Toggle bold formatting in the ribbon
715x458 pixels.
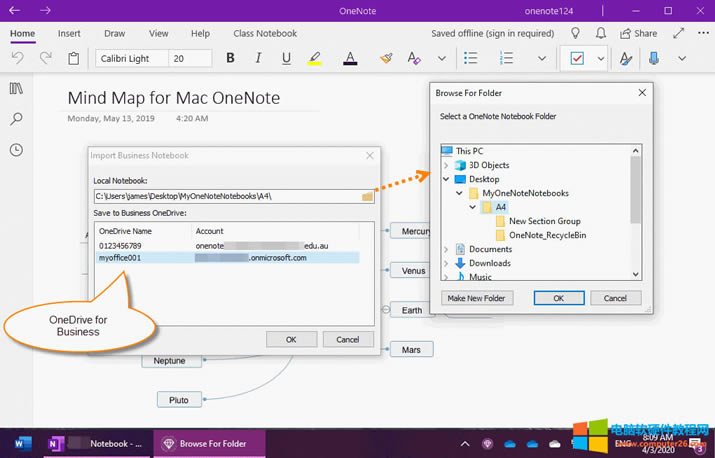pyautogui.click(x=231, y=59)
